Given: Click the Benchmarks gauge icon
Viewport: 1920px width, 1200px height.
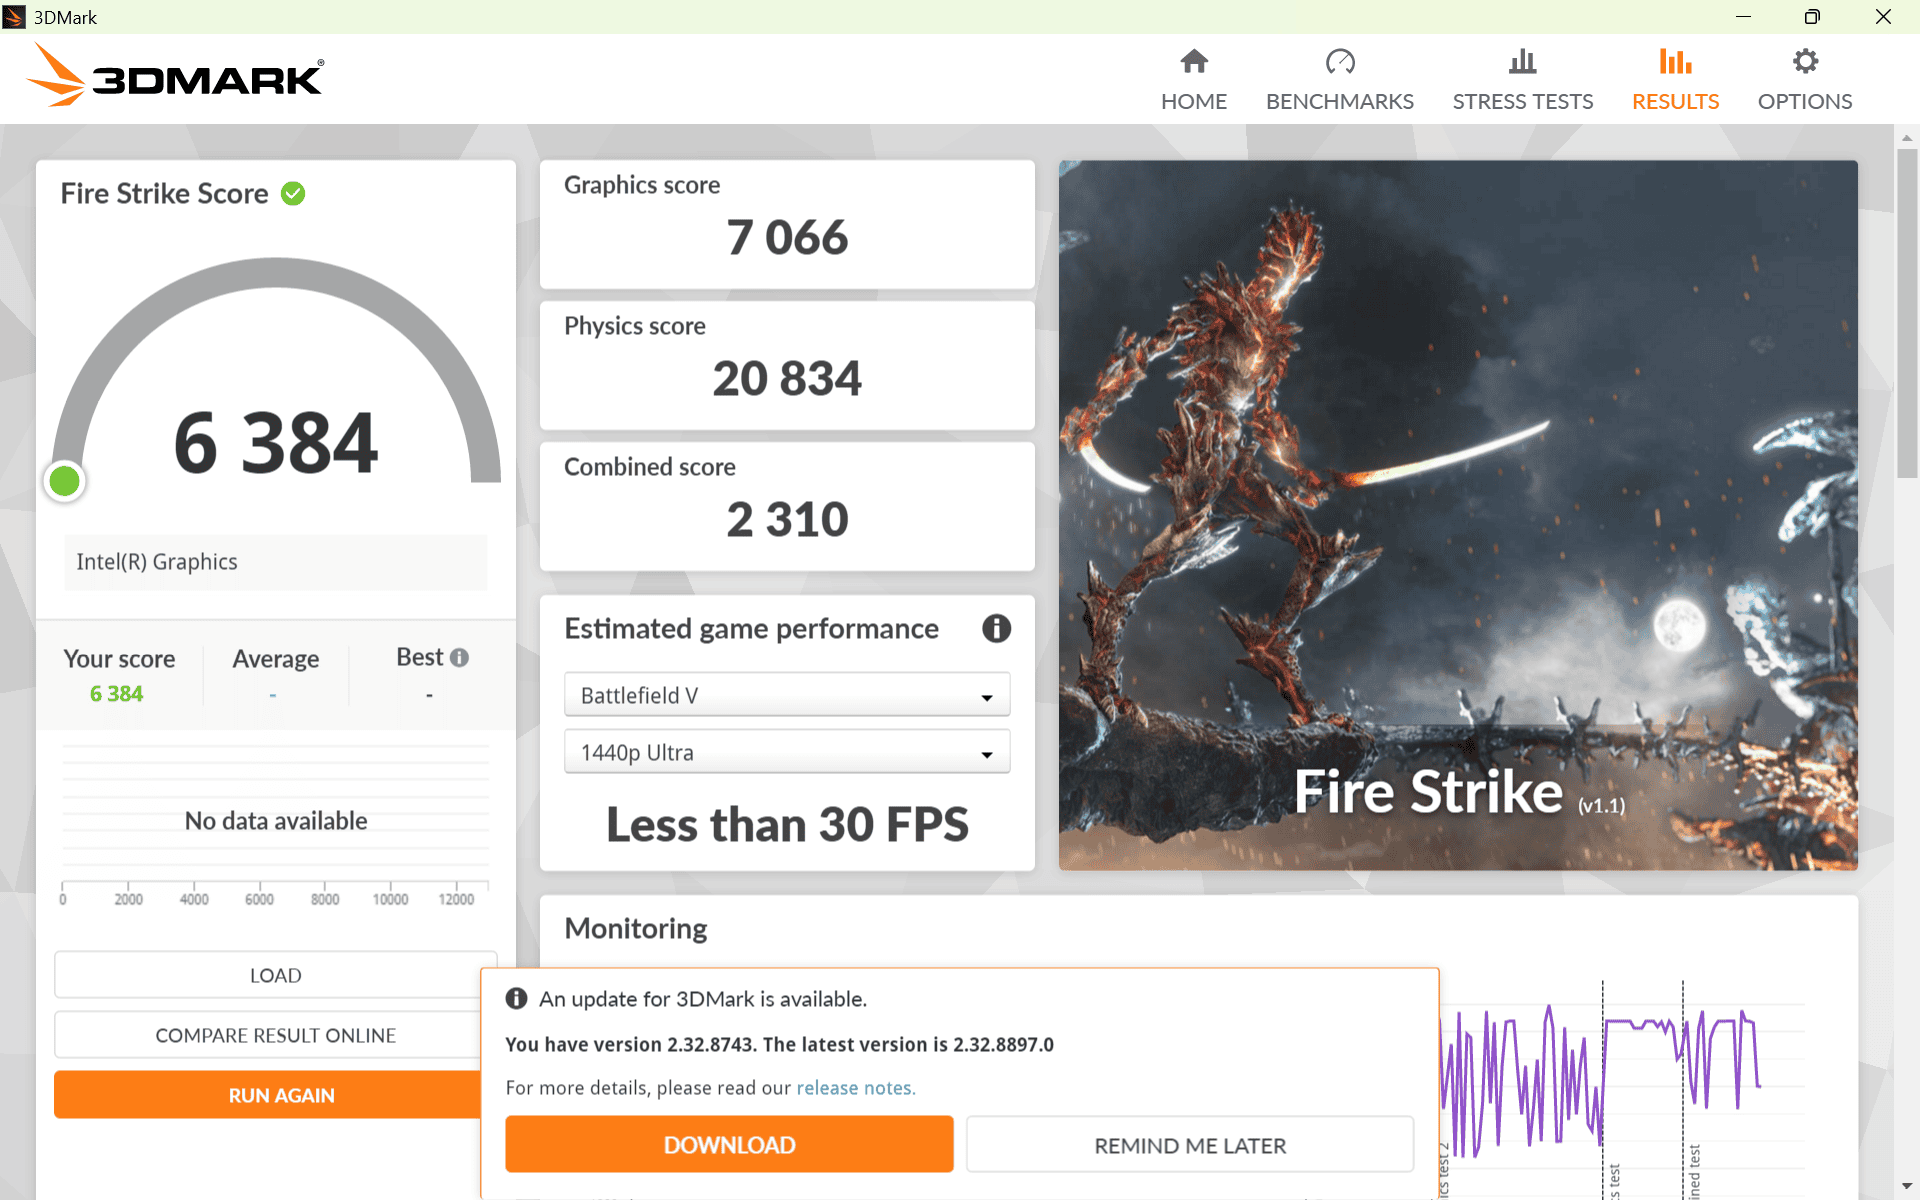Looking at the screenshot, I should (1340, 62).
